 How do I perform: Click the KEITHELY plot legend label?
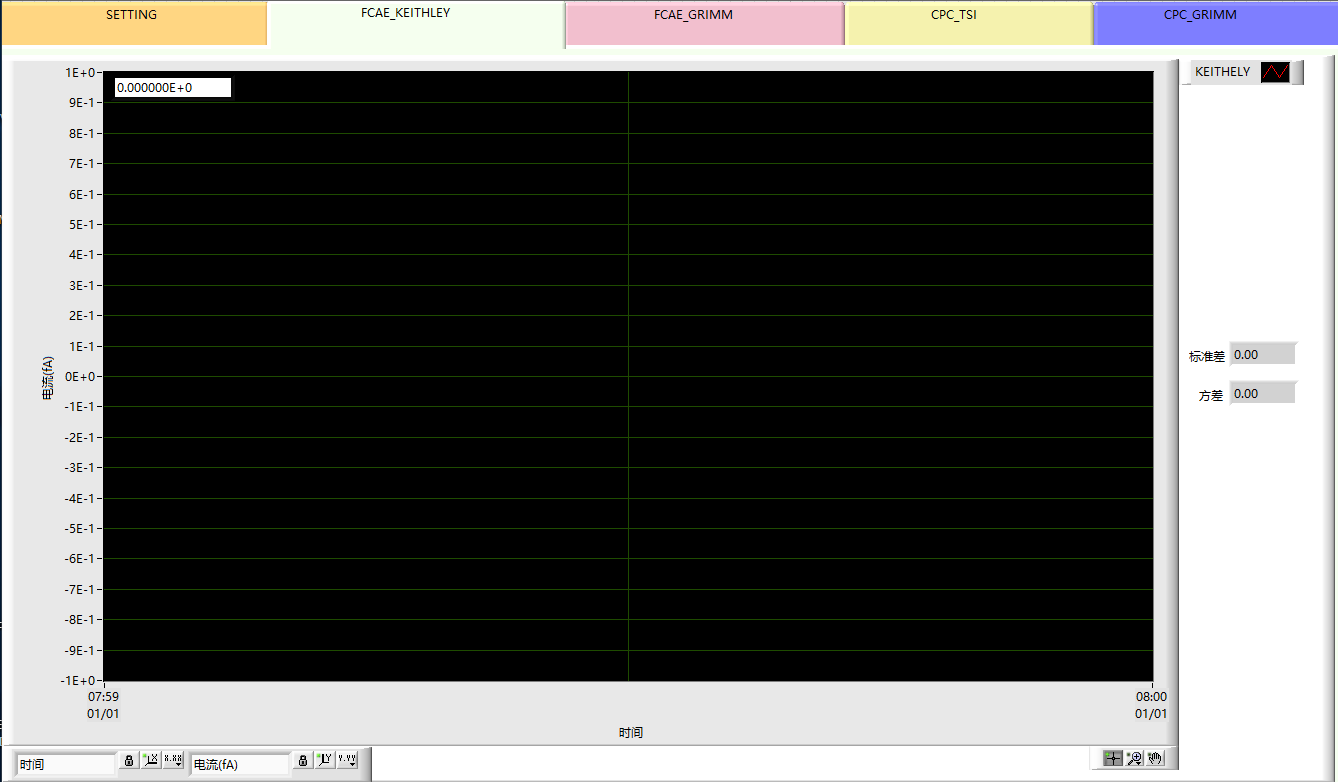1222,72
